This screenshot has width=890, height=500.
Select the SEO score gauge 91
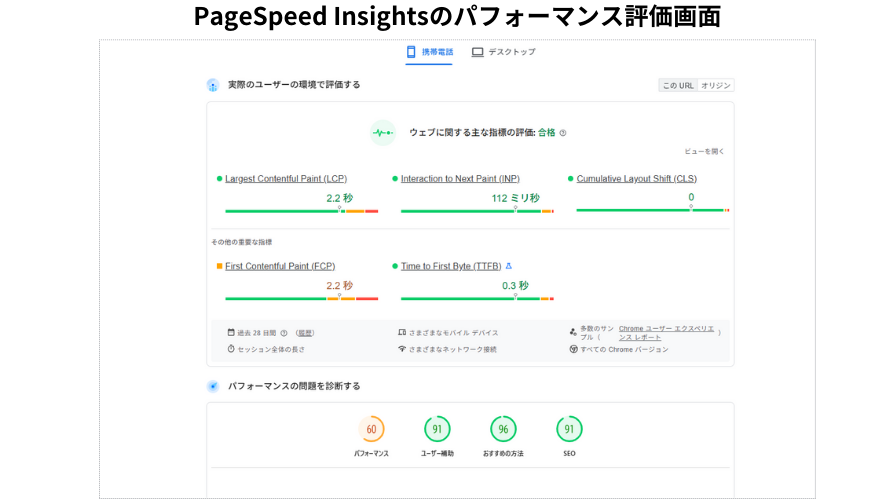pyautogui.click(x=569, y=430)
